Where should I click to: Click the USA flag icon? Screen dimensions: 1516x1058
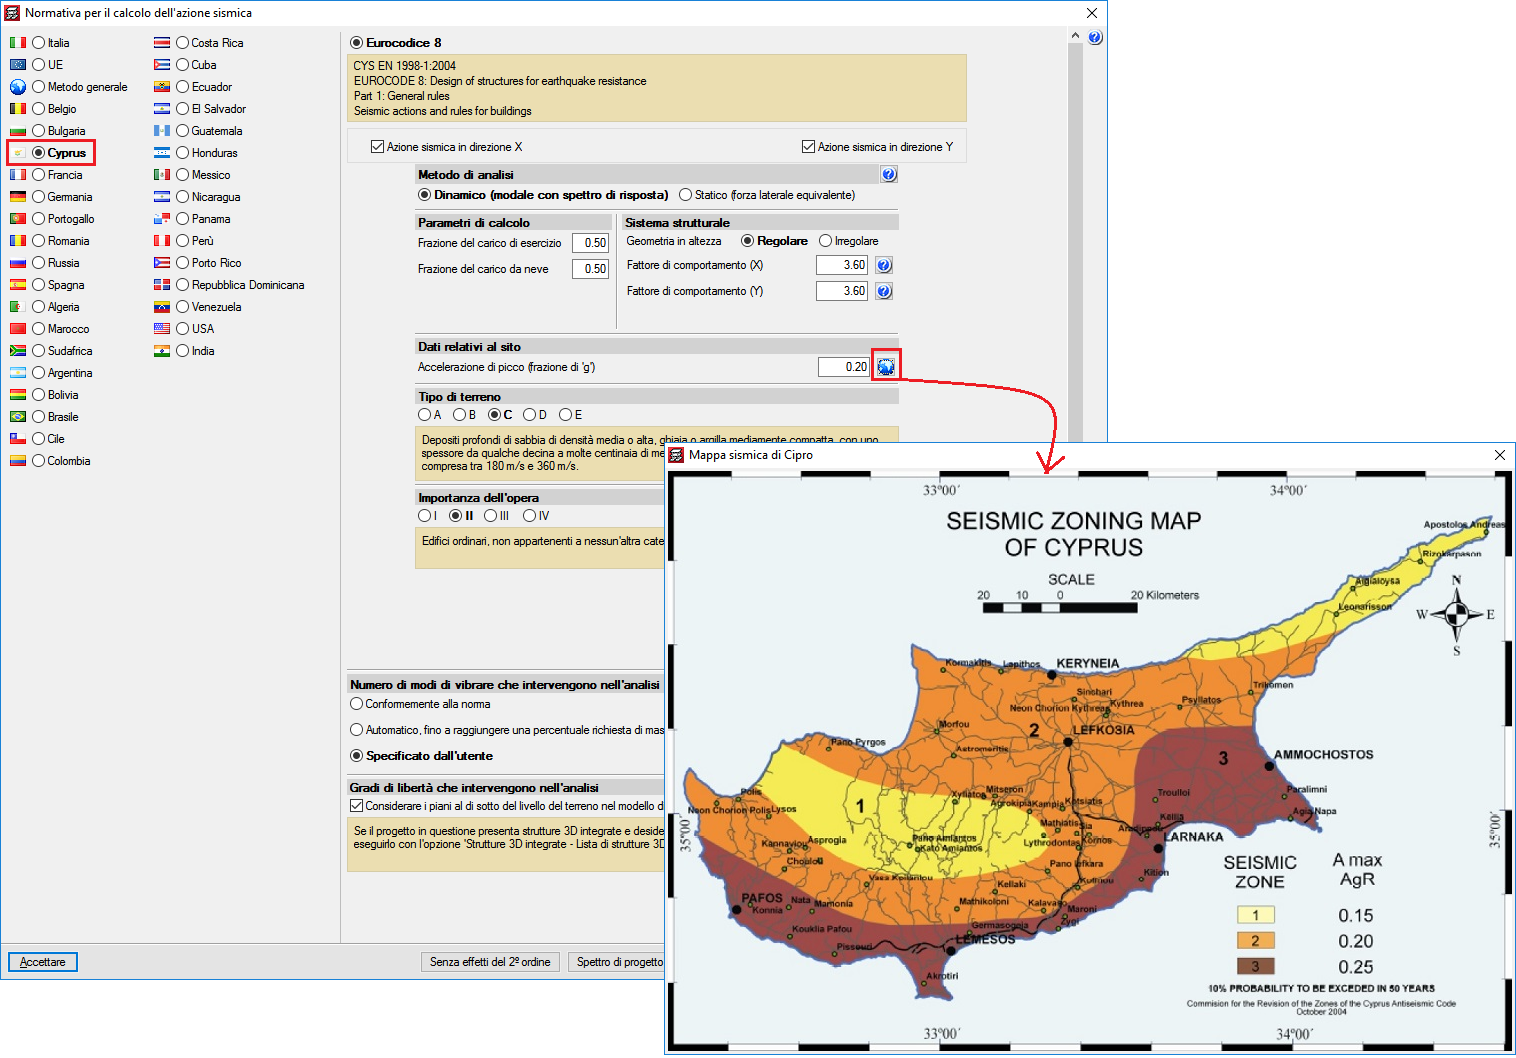tap(162, 329)
